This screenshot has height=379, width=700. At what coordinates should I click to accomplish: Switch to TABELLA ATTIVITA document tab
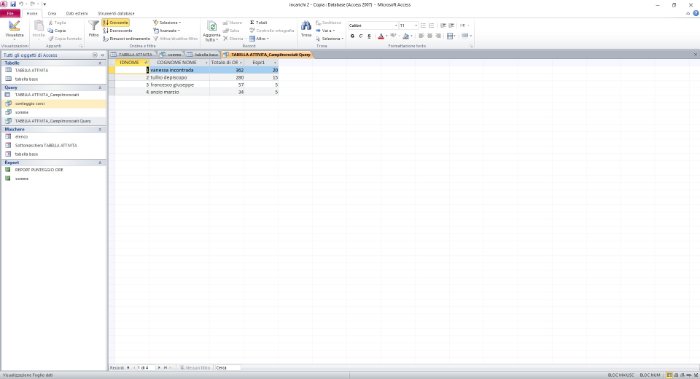coord(133,54)
